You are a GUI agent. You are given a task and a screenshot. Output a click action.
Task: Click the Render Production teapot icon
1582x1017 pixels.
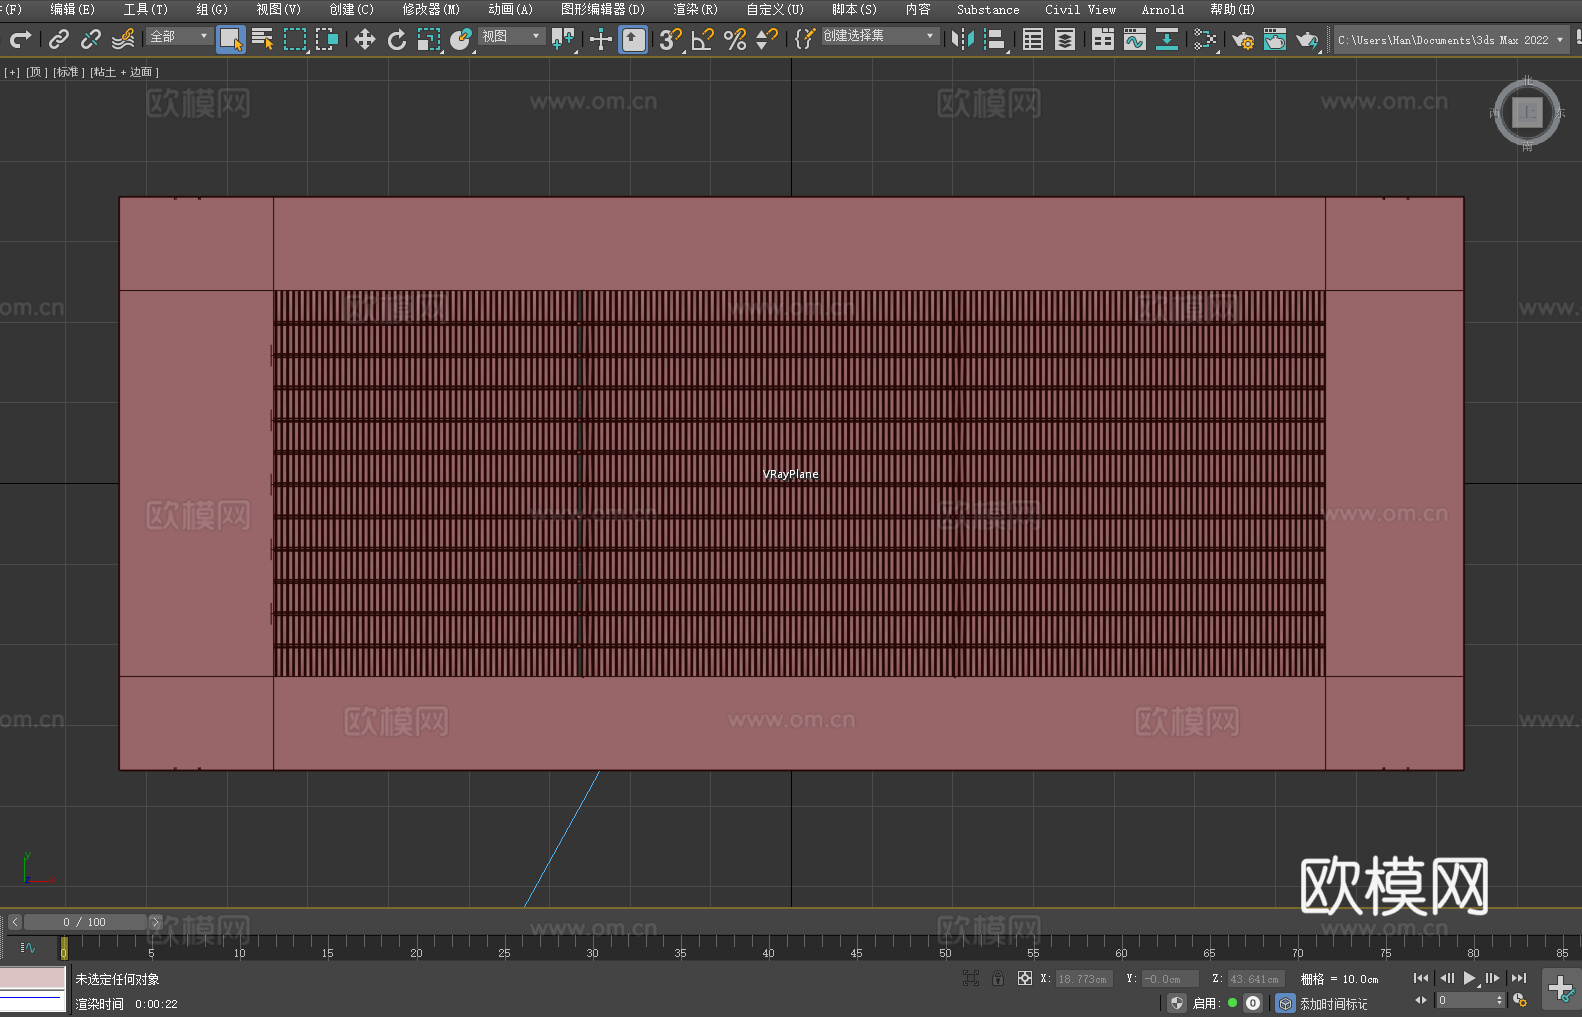coord(1307,39)
